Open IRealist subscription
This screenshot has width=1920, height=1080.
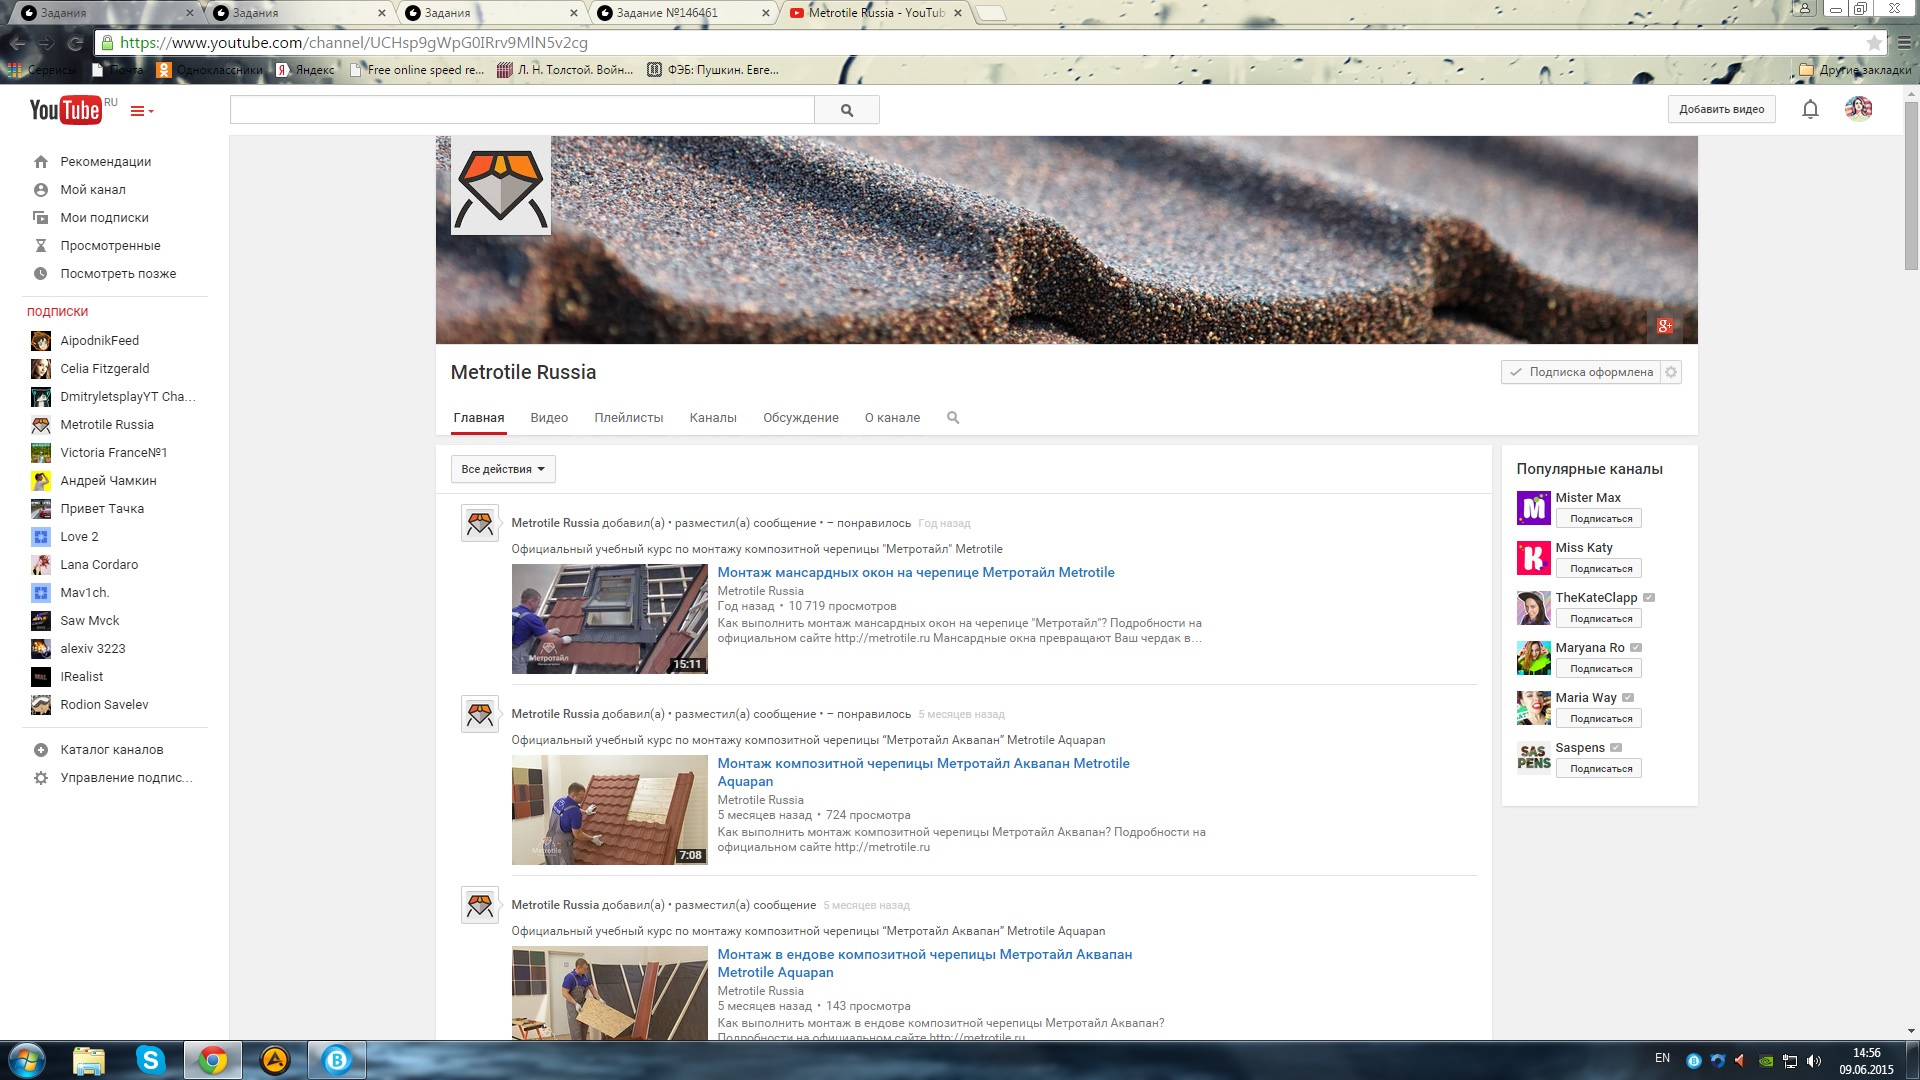[x=81, y=677]
